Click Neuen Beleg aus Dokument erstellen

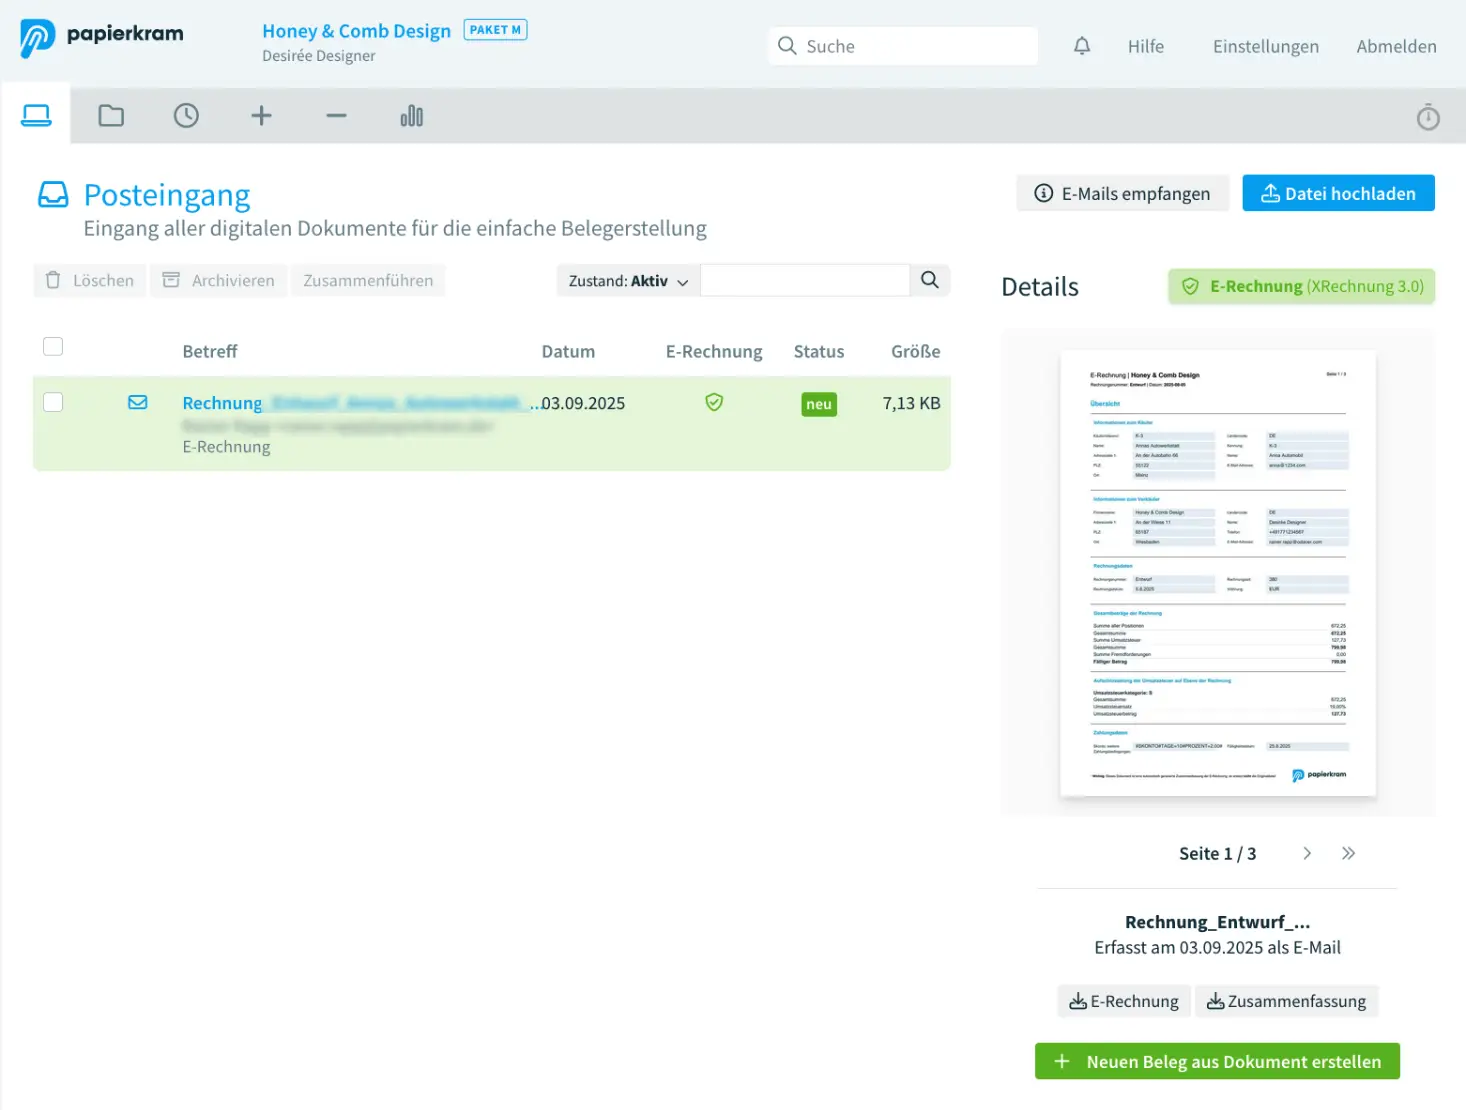click(1217, 1061)
